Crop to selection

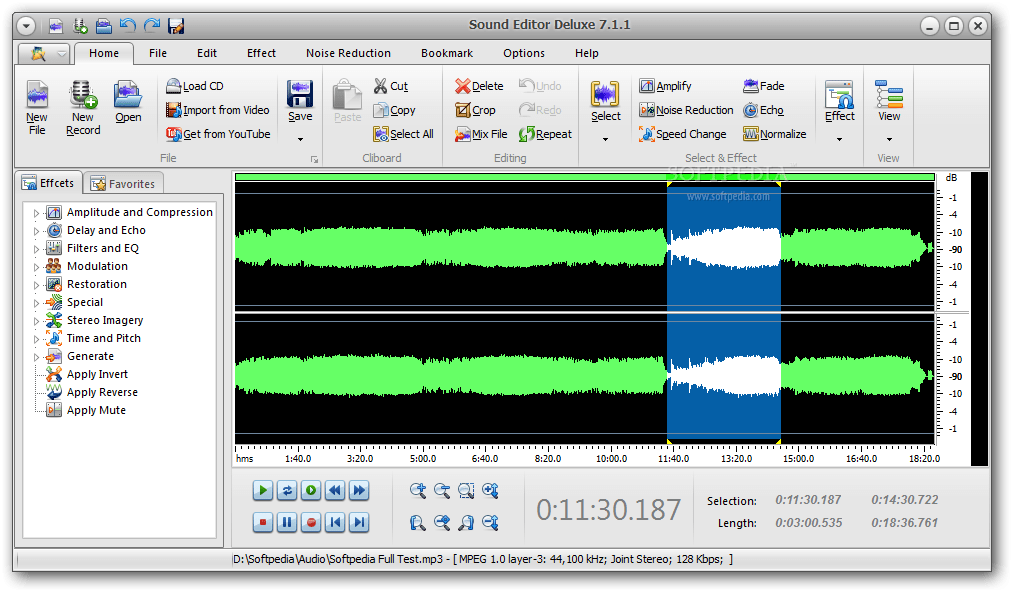[x=475, y=110]
